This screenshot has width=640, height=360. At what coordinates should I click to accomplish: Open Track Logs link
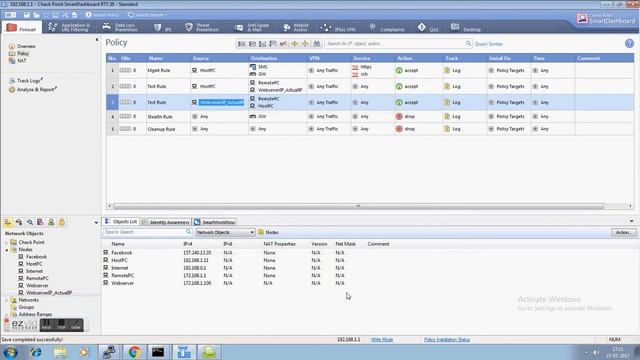pos(26,81)
